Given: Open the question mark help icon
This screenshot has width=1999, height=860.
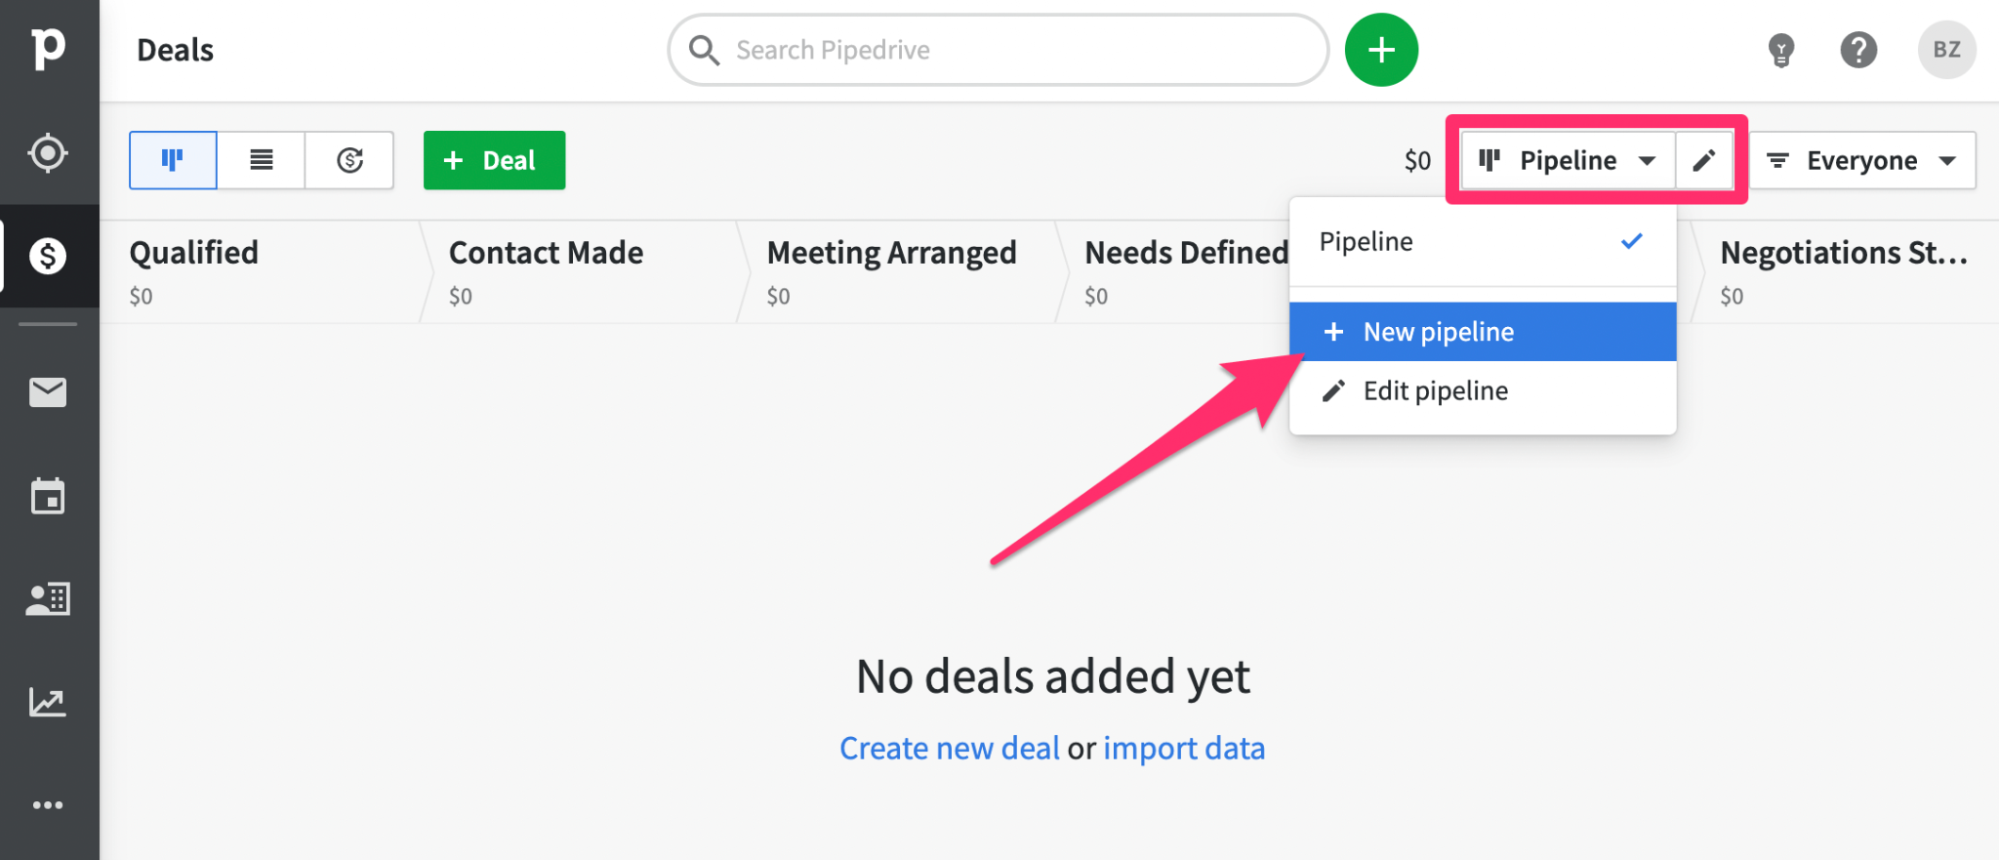Looking at the screenshot, I should coord(1859,50).
